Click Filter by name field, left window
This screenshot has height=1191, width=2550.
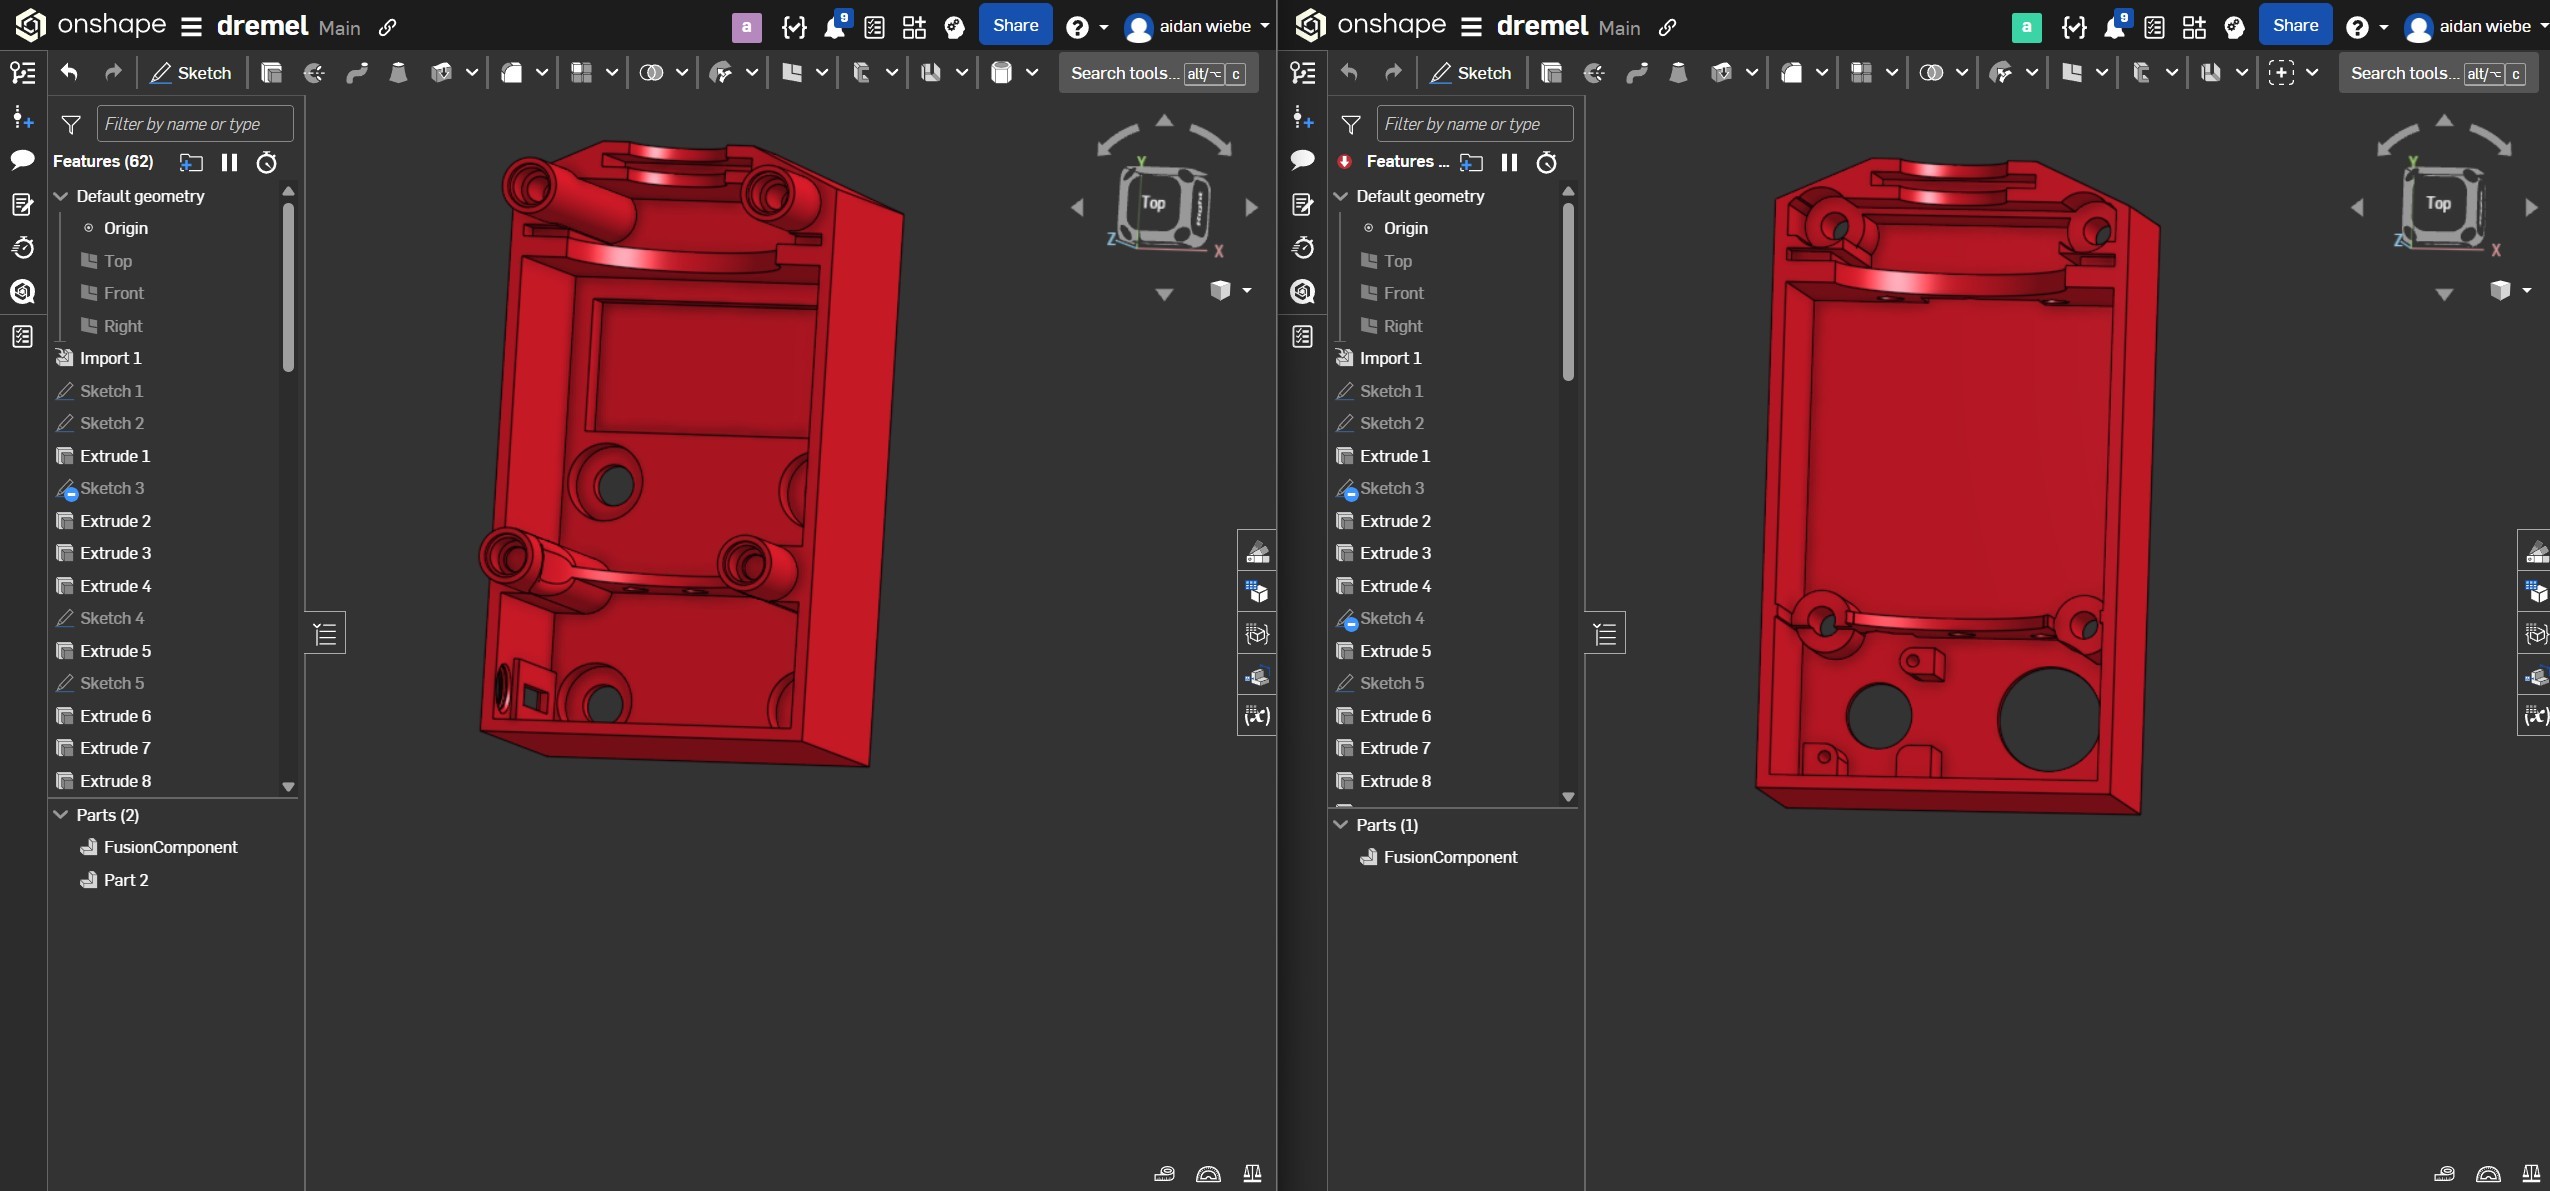(x=195, y=124)
